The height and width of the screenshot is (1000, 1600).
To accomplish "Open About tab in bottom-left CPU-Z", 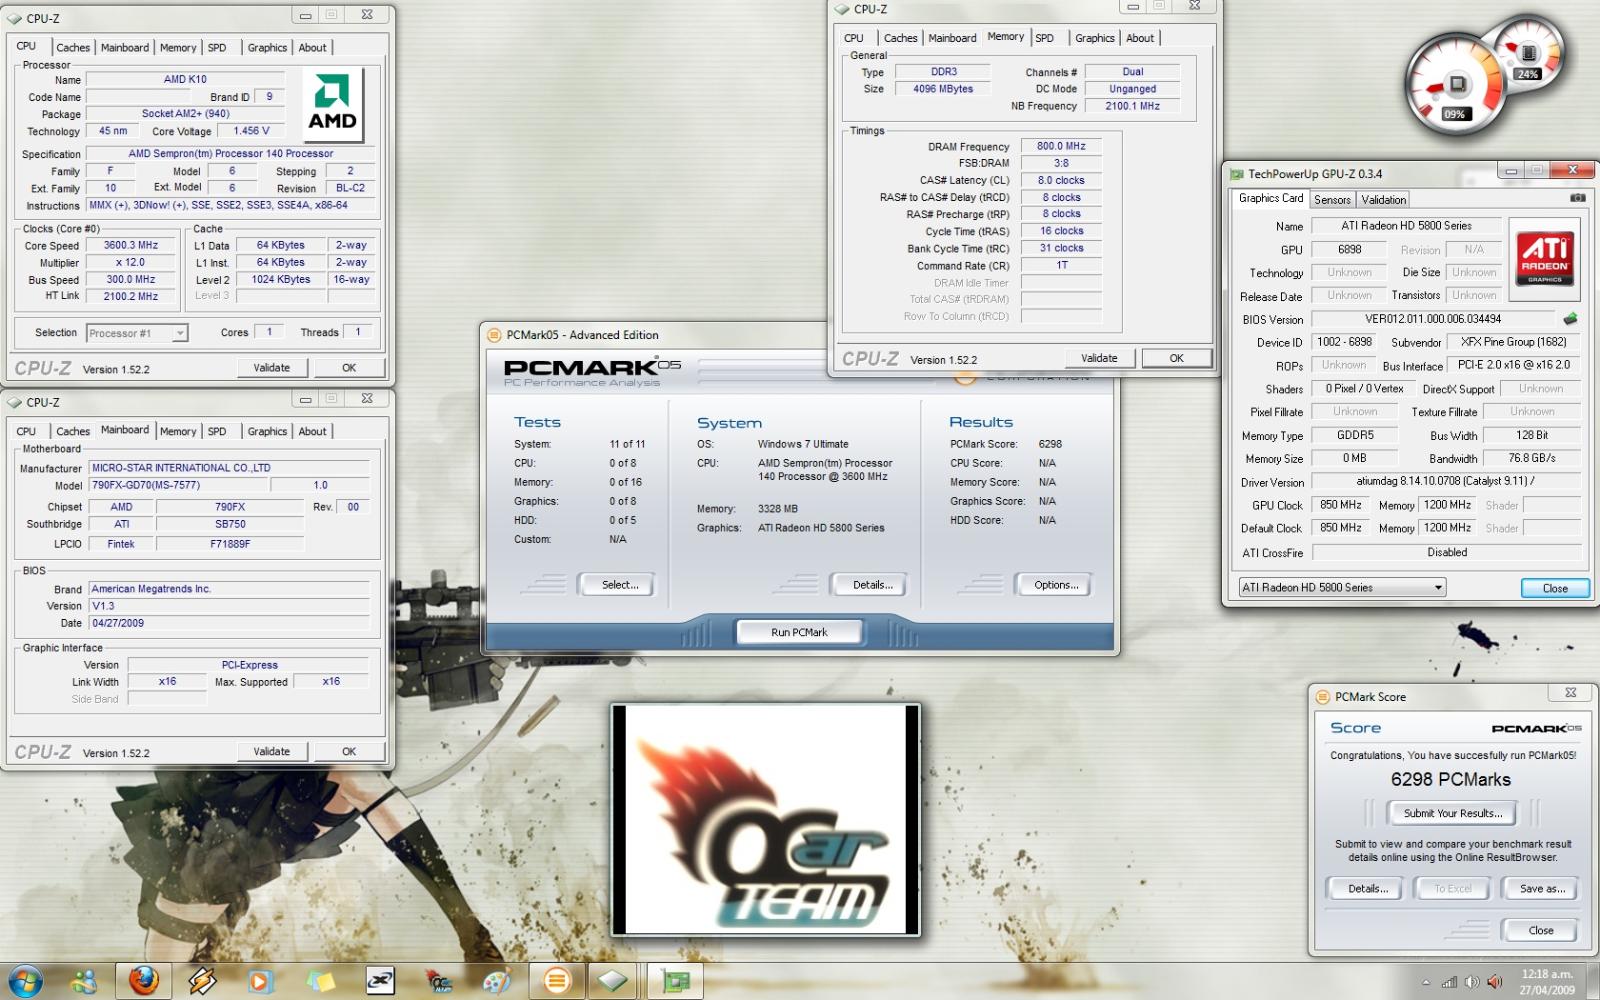I will coord(313,431).
